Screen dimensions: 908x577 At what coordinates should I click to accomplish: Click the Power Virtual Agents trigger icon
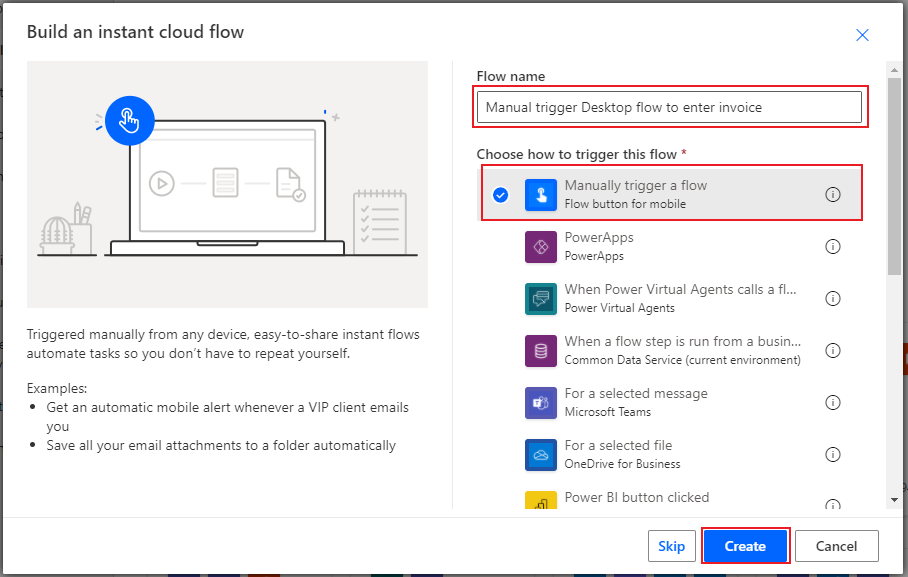tap(541, 299)
